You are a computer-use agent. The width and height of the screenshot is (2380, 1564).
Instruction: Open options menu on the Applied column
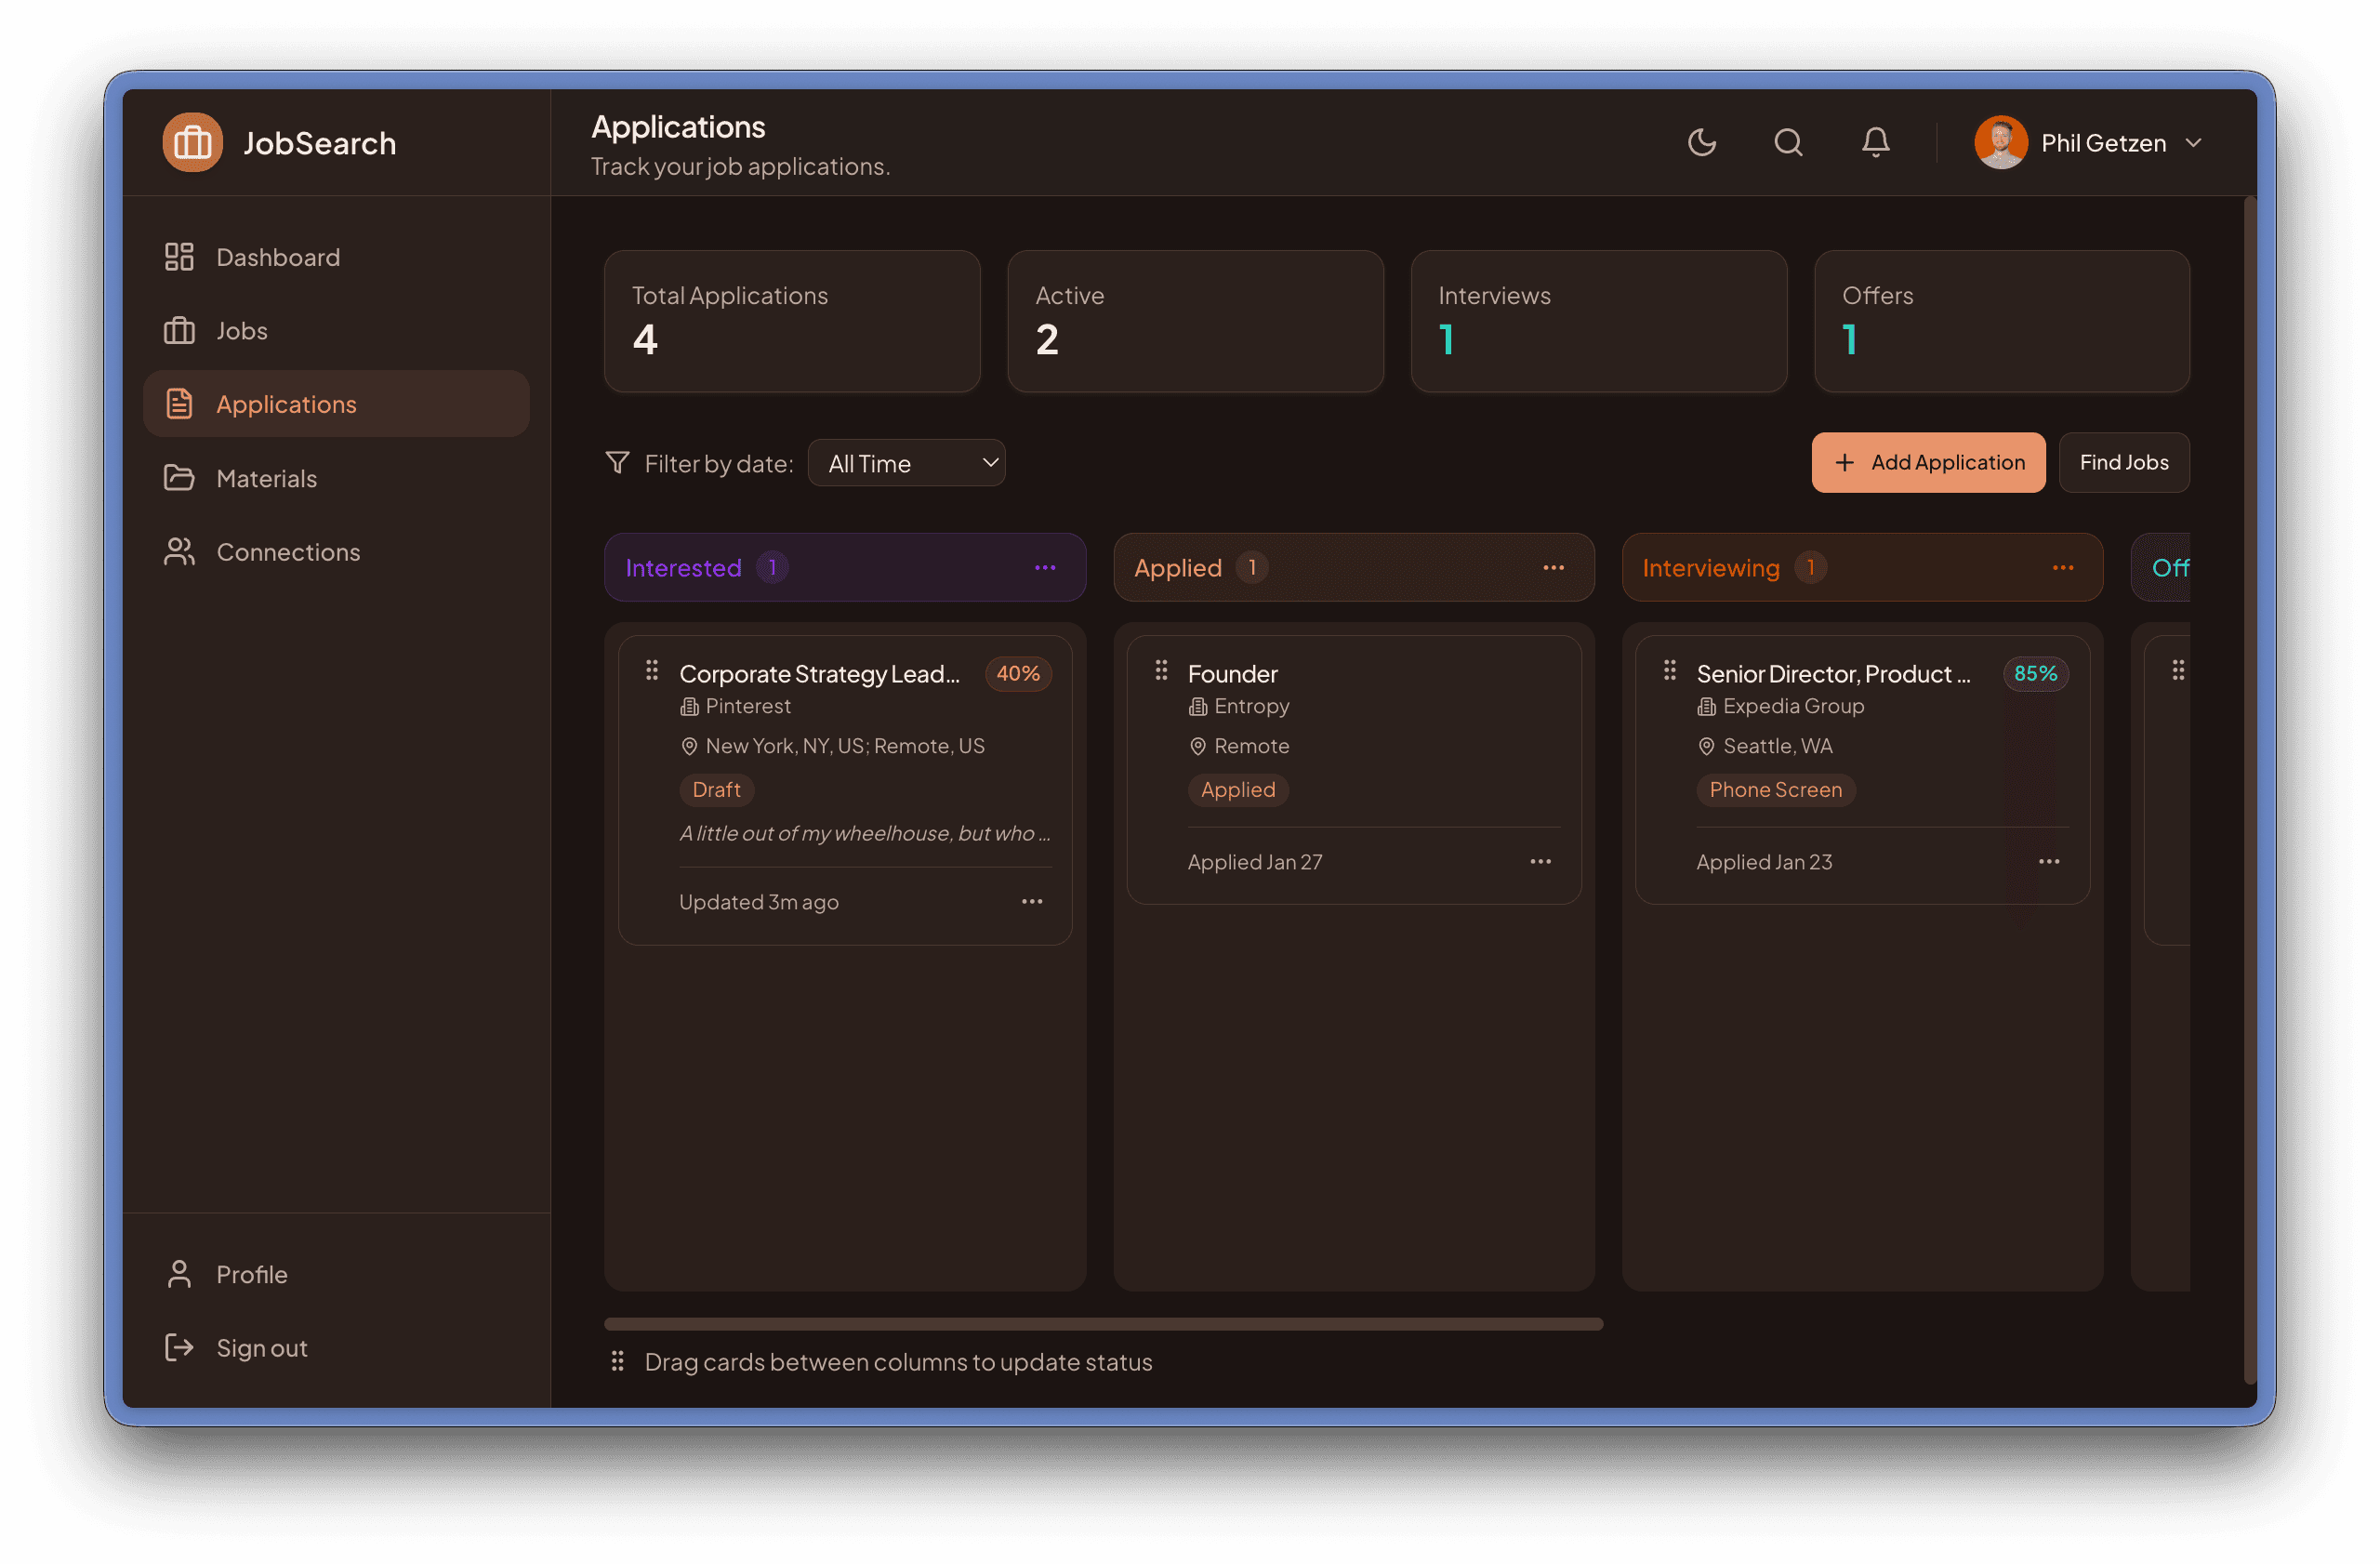(1554, 567)
